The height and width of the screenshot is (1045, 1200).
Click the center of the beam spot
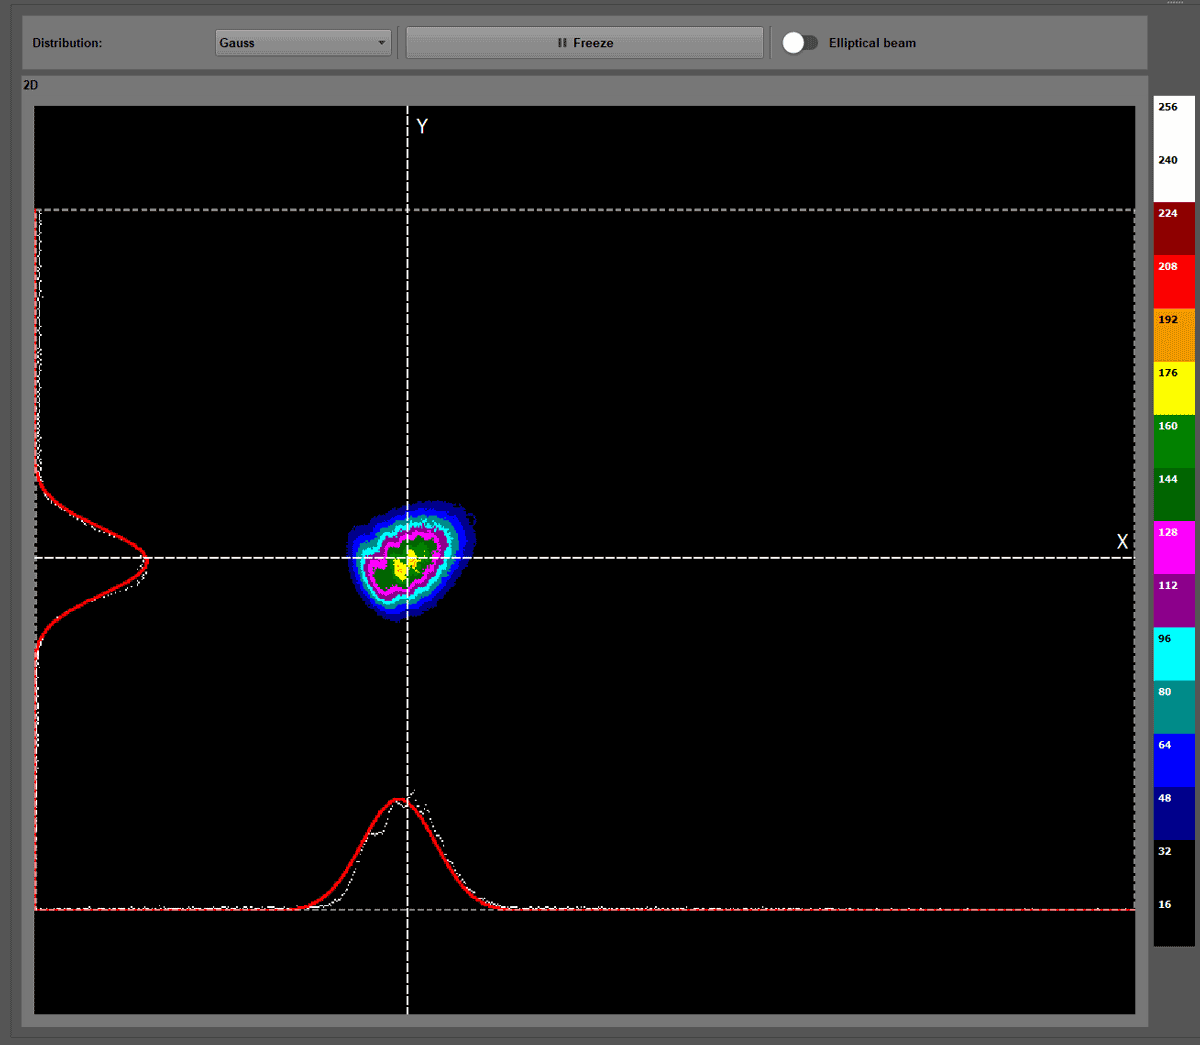coord(408,560)
